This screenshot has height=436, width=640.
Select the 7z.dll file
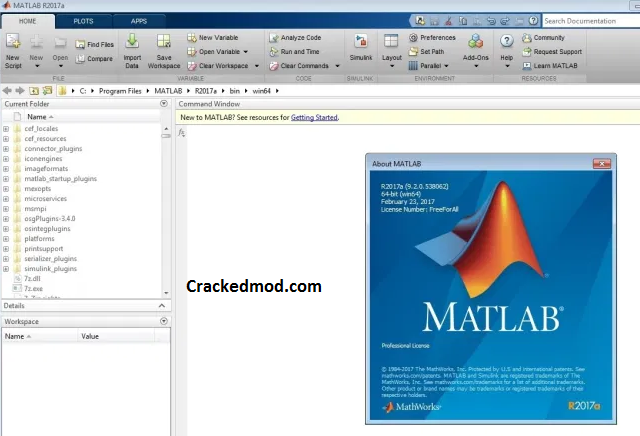[x=32, y=278]
